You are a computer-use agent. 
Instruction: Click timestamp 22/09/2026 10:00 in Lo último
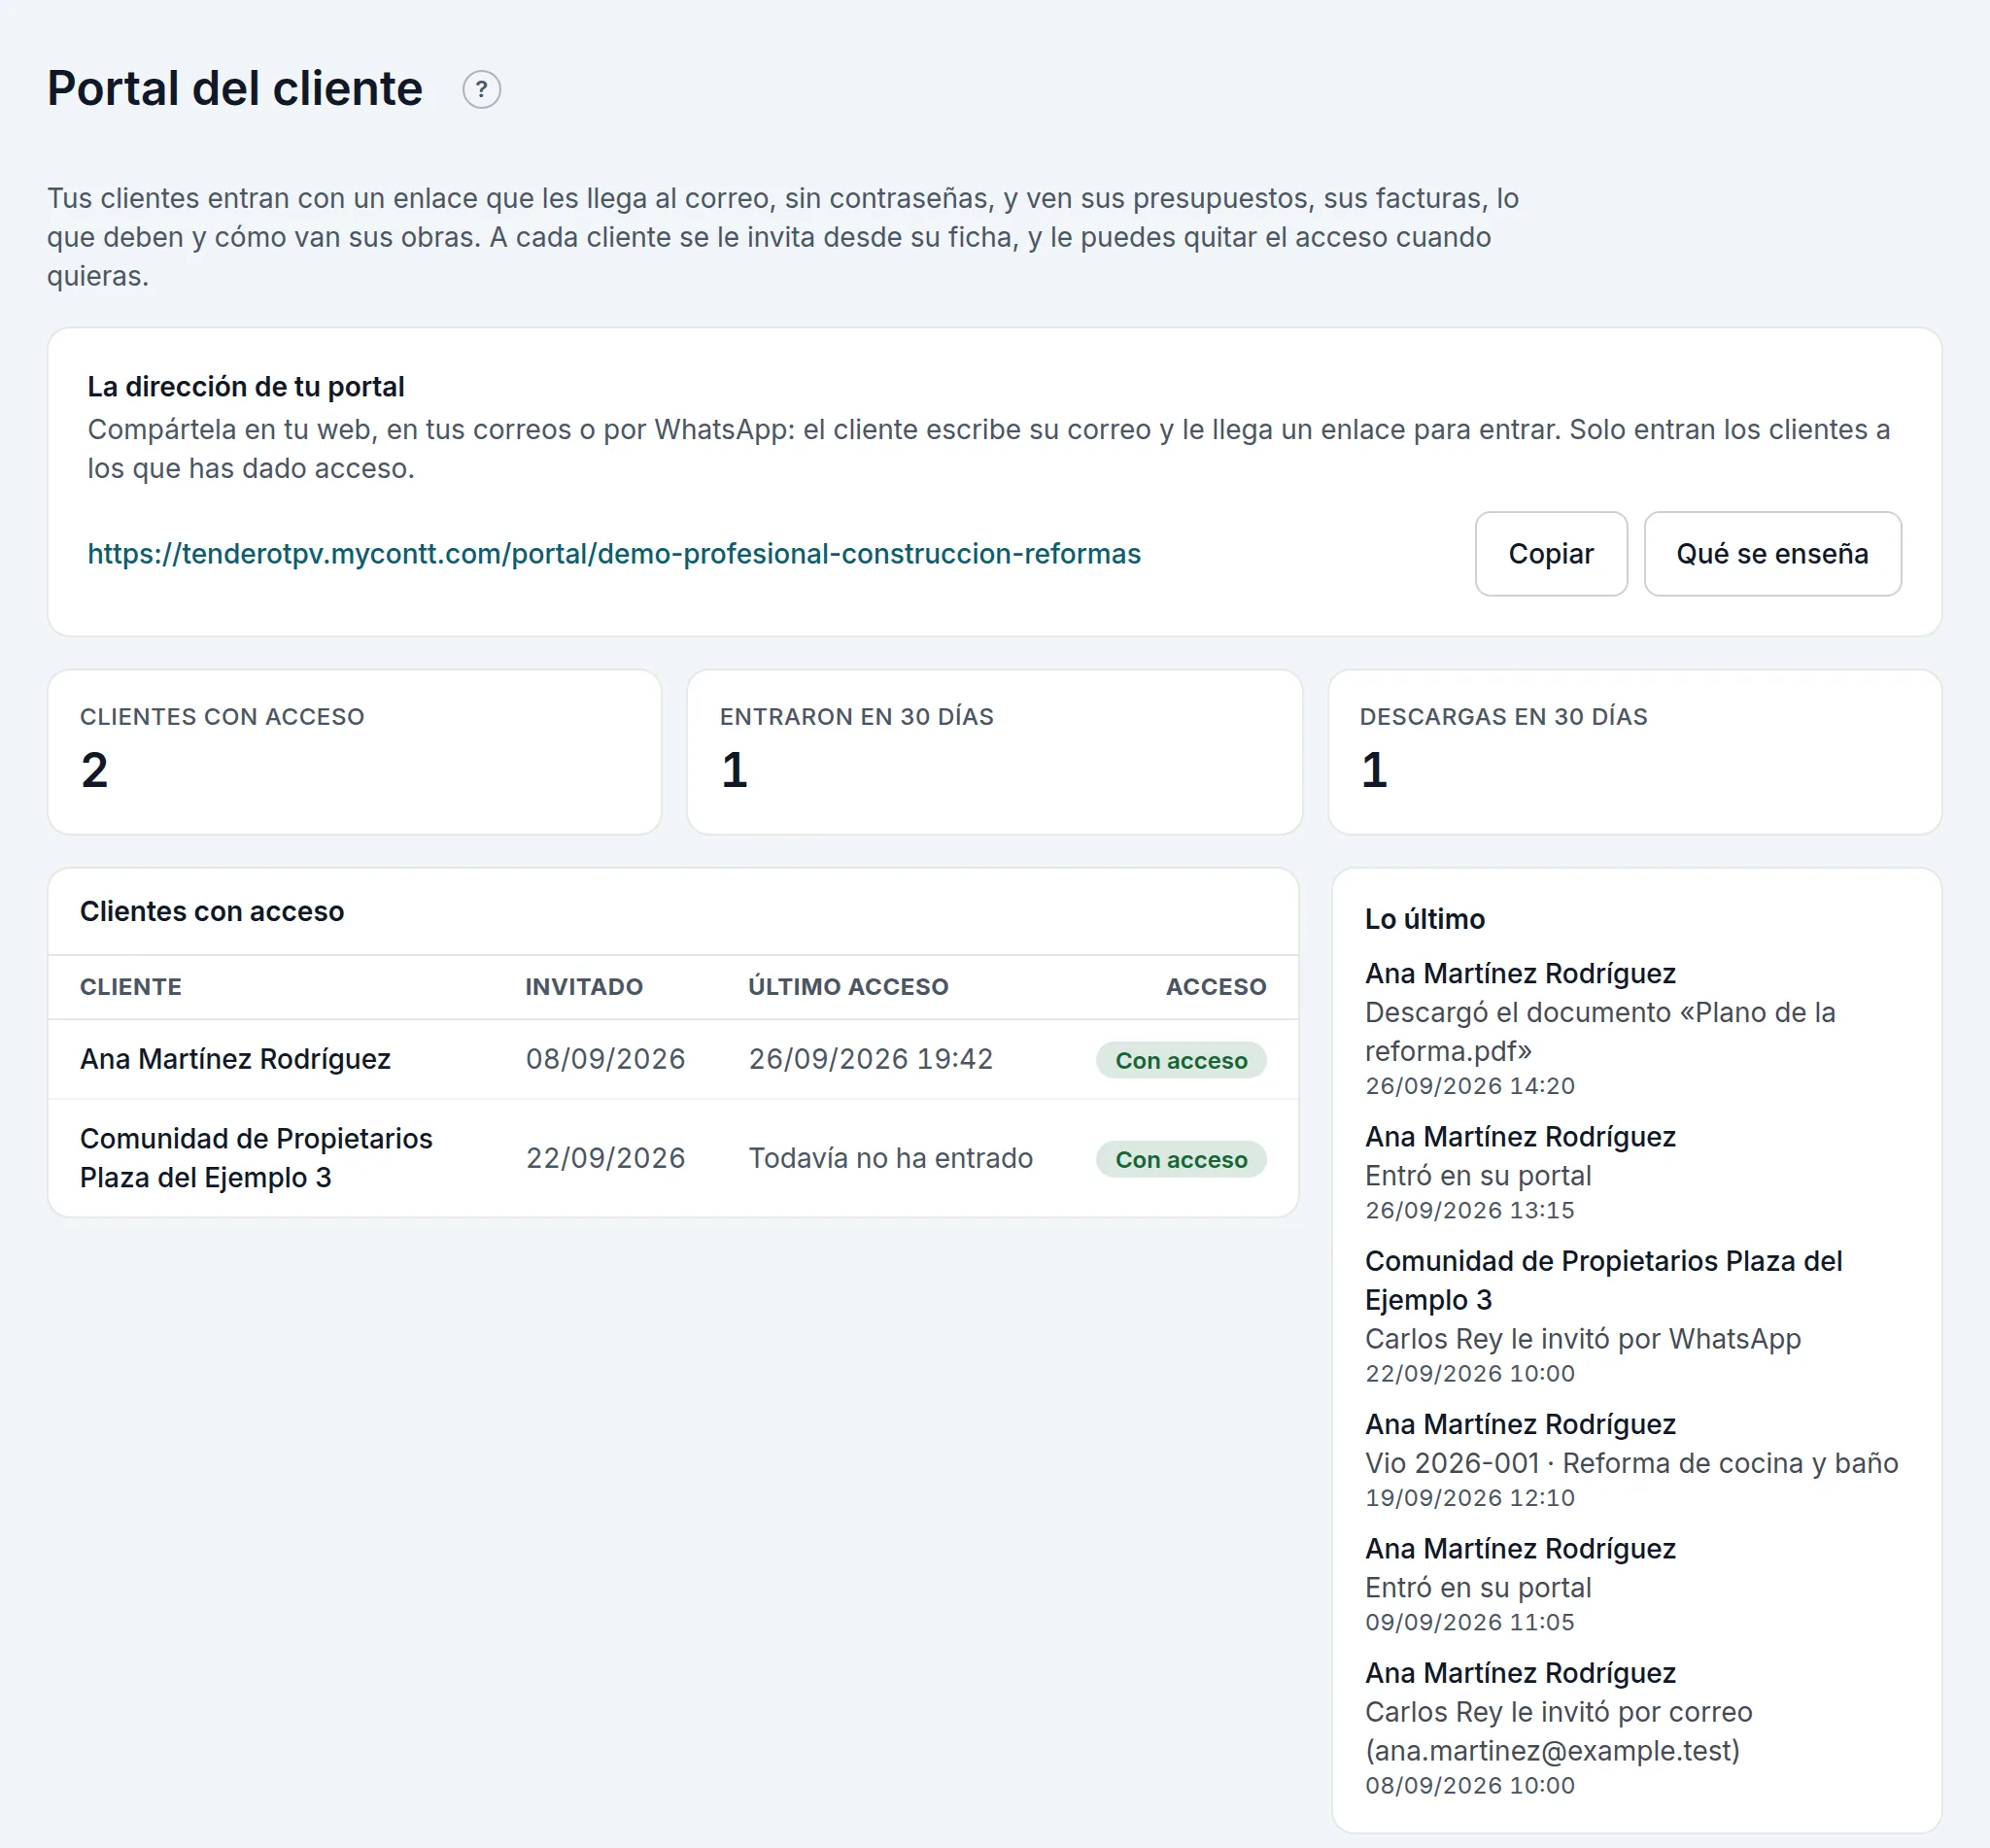point(1470,1374)
